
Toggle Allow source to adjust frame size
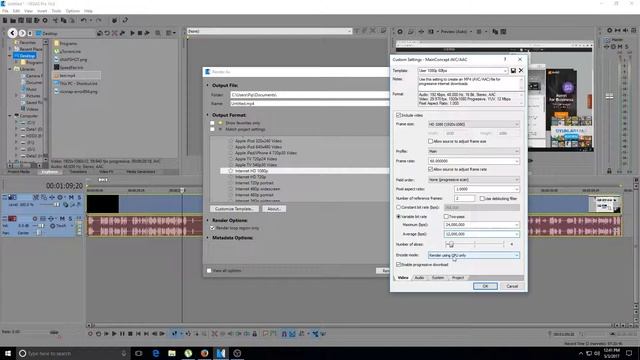click(431, 141)
